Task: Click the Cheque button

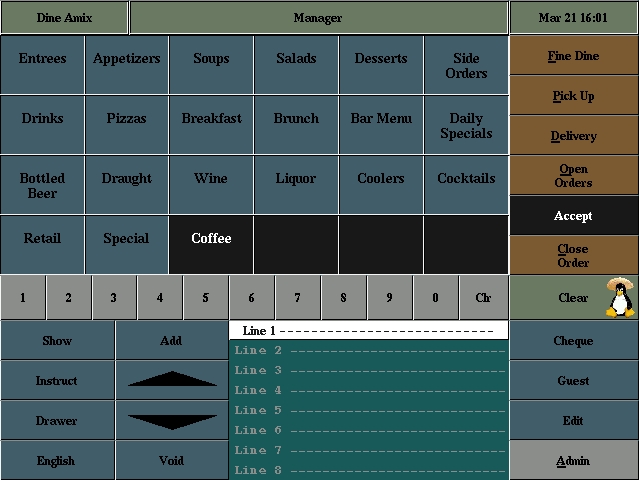Action: tap(573, 340)
